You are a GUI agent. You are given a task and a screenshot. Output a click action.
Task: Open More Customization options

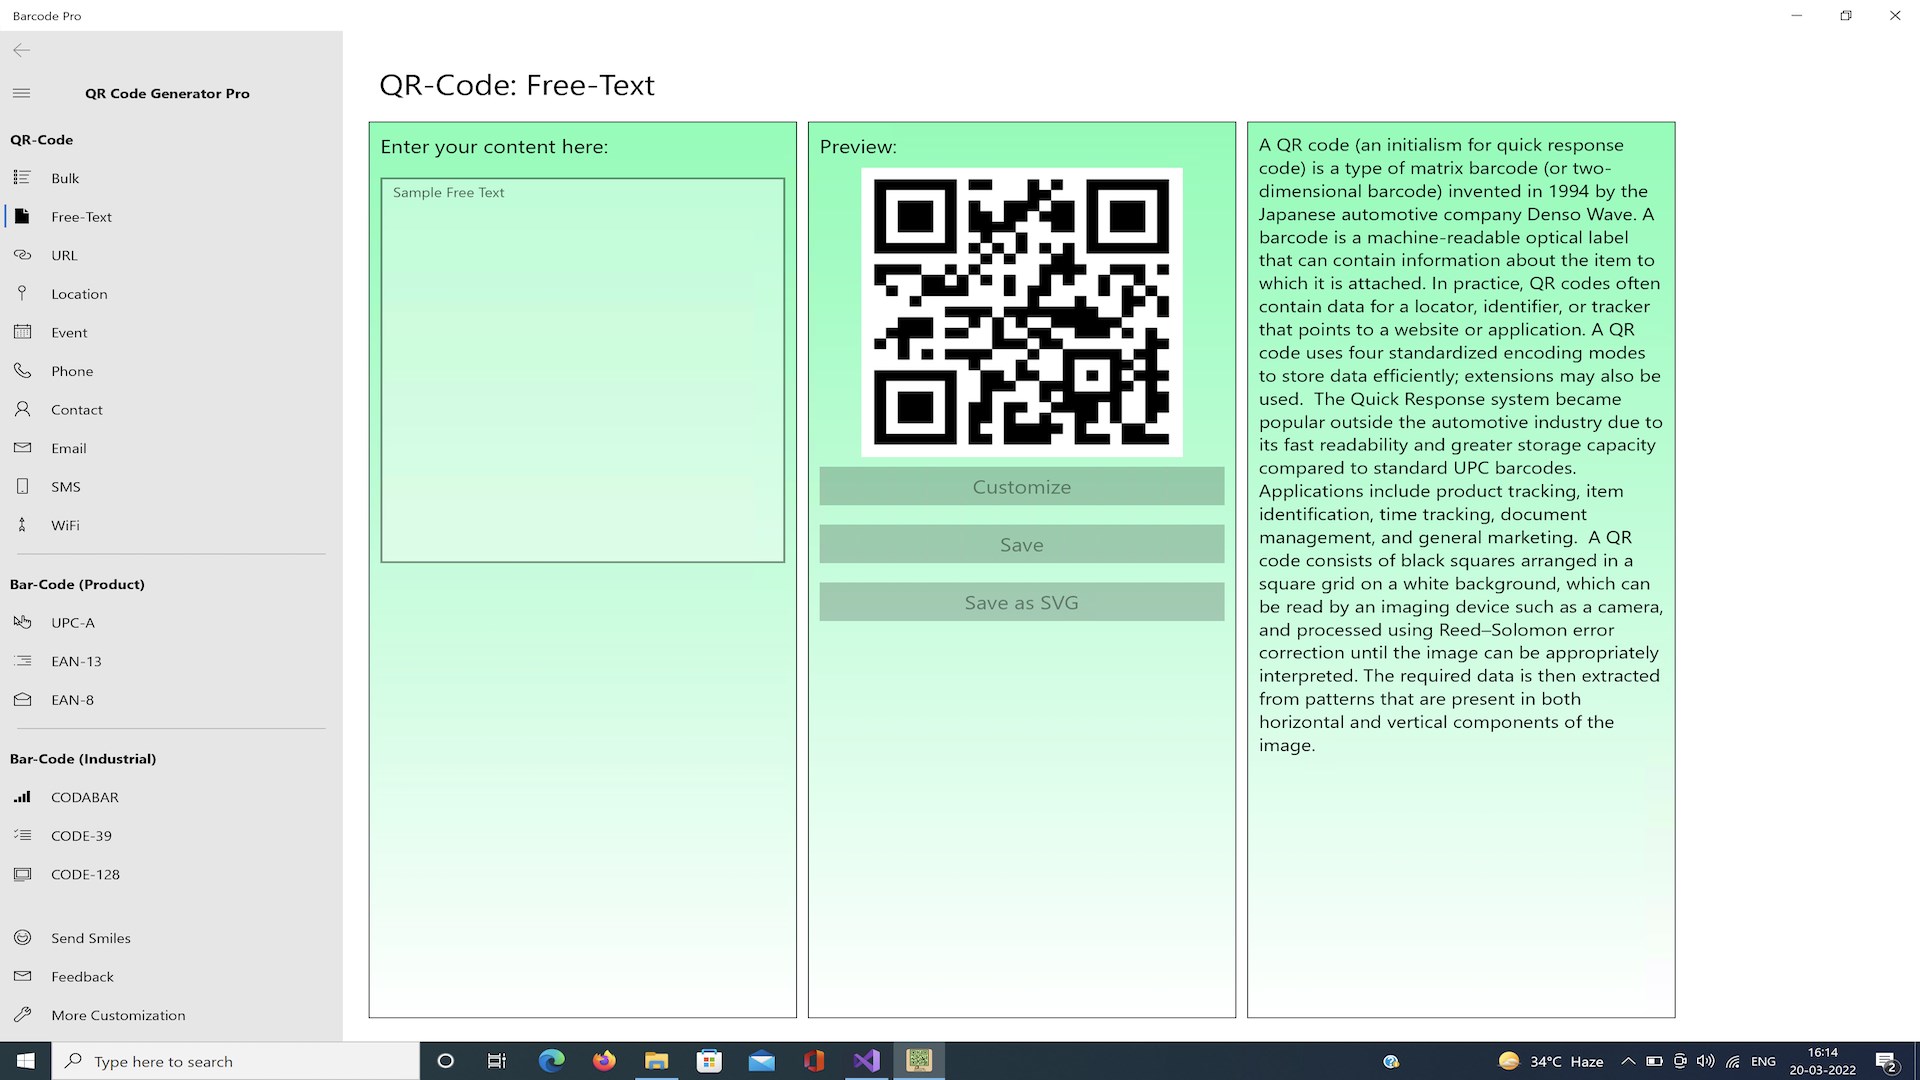click(x=117, y=1015)
